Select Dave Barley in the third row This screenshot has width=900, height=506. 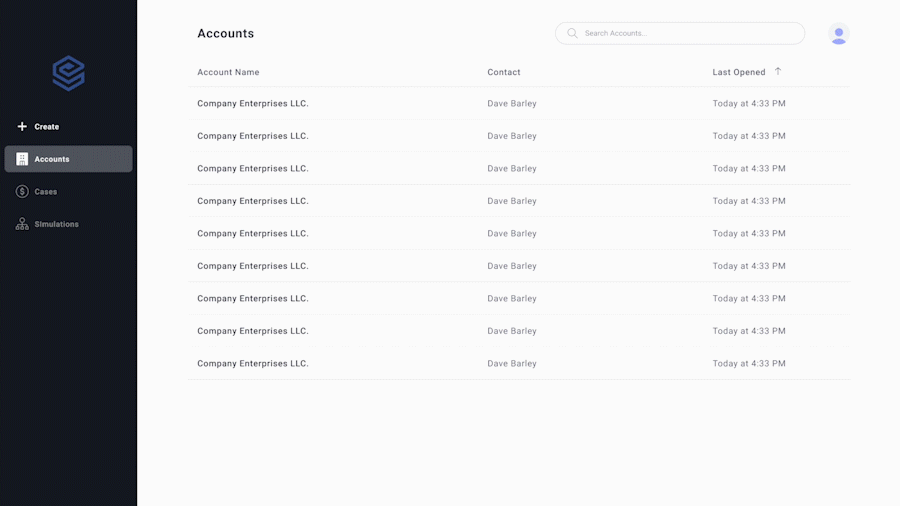click(512, 169)
